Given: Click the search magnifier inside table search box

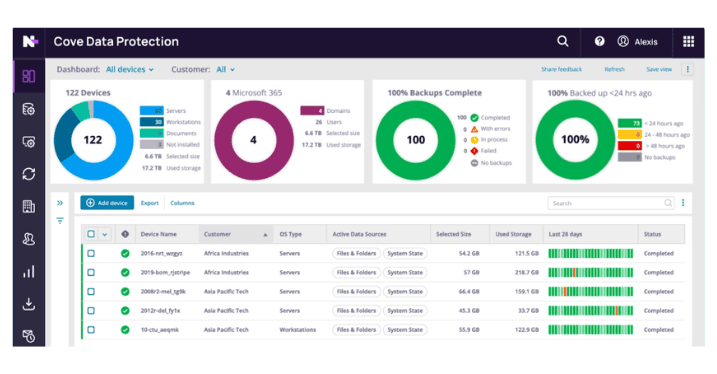Looking at the screenshot, I should (668, 203).
